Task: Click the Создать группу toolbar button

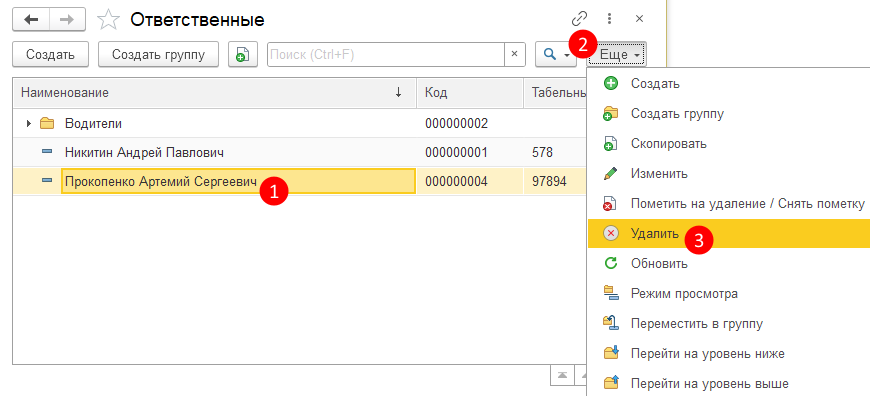Action: [x=159, y=54]
